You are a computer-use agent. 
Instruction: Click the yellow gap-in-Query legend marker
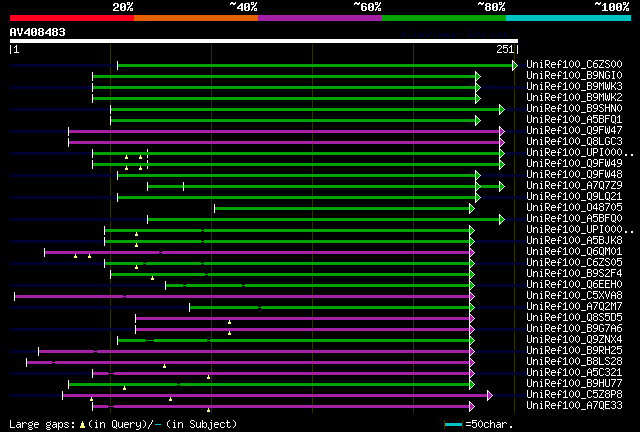[82, 425]
